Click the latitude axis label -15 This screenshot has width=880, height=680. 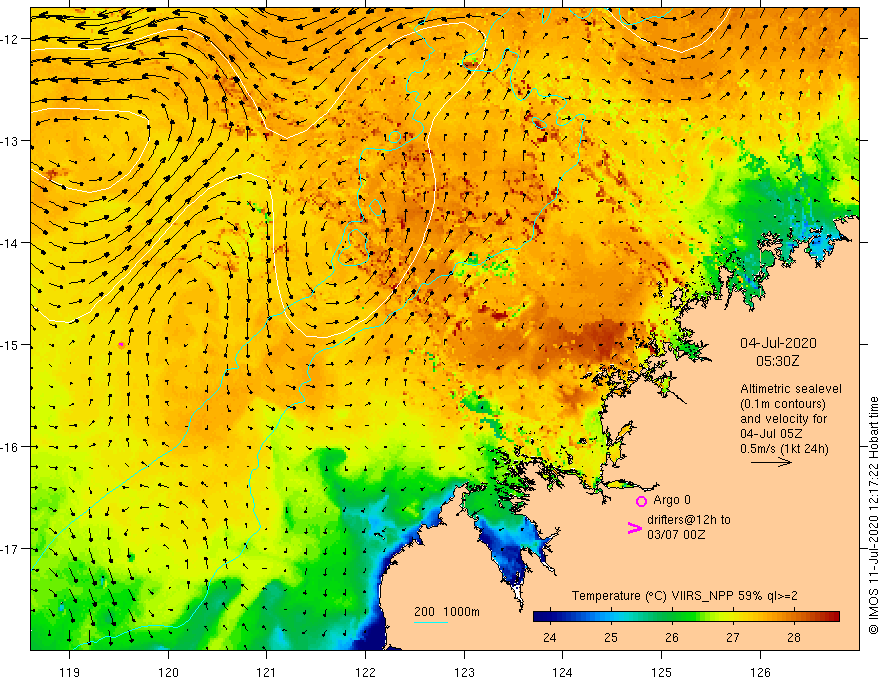click(x=11, y=344)
